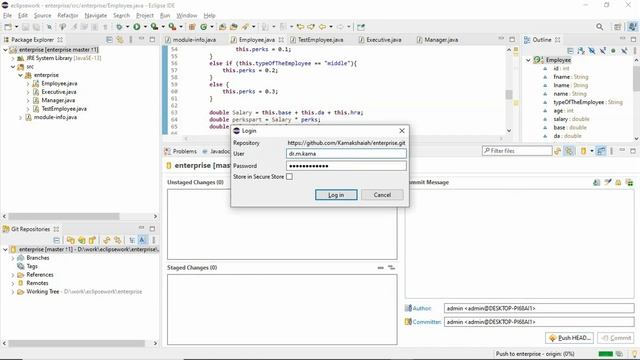Screen dimensions: 640x360
Task: Toggle Hide Static members in Outline
Action: point(602,51)
